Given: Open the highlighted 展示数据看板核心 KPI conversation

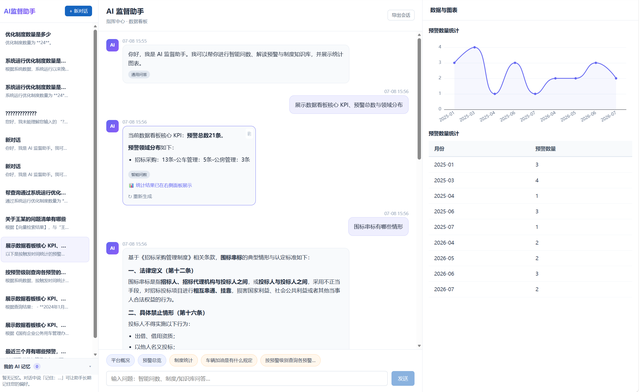Looking at the screenshot, I should pos(45,249).
